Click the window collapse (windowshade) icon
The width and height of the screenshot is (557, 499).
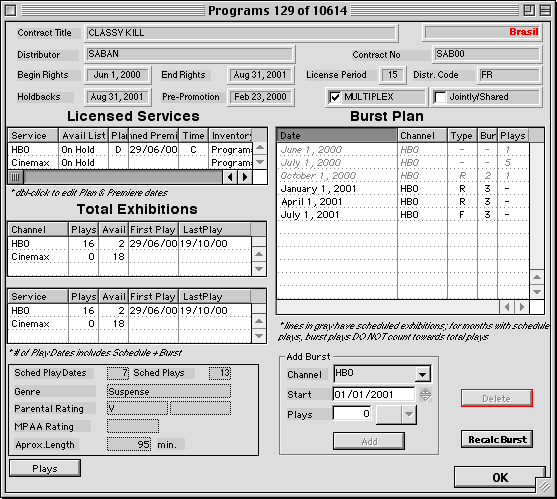(x=545, y=10)
